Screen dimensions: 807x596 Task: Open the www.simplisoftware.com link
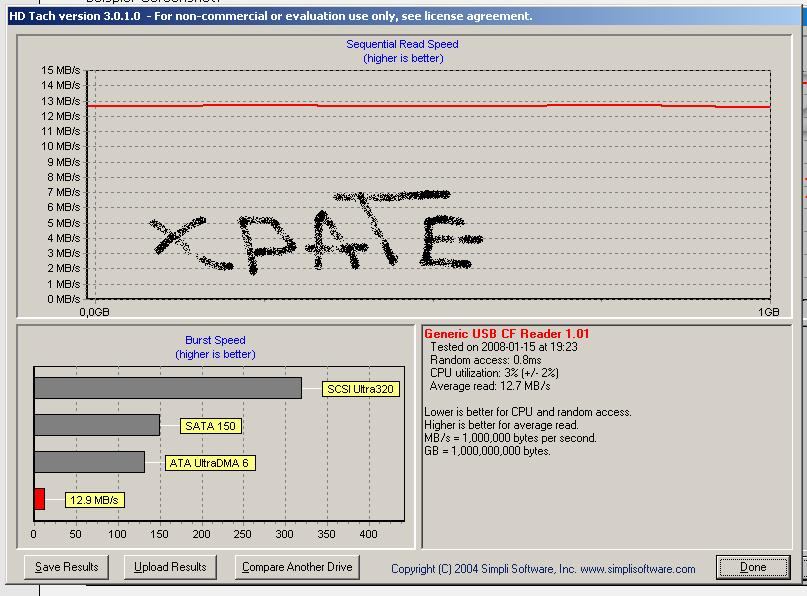(x=638, y=569)
